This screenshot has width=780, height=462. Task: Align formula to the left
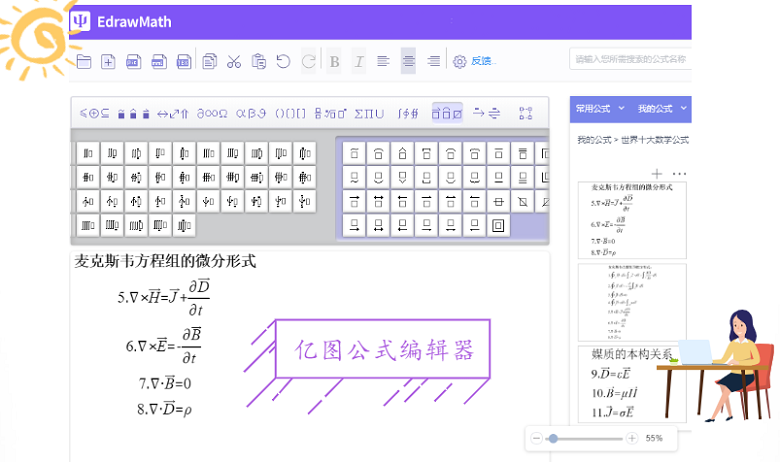(x=383, y=61)
